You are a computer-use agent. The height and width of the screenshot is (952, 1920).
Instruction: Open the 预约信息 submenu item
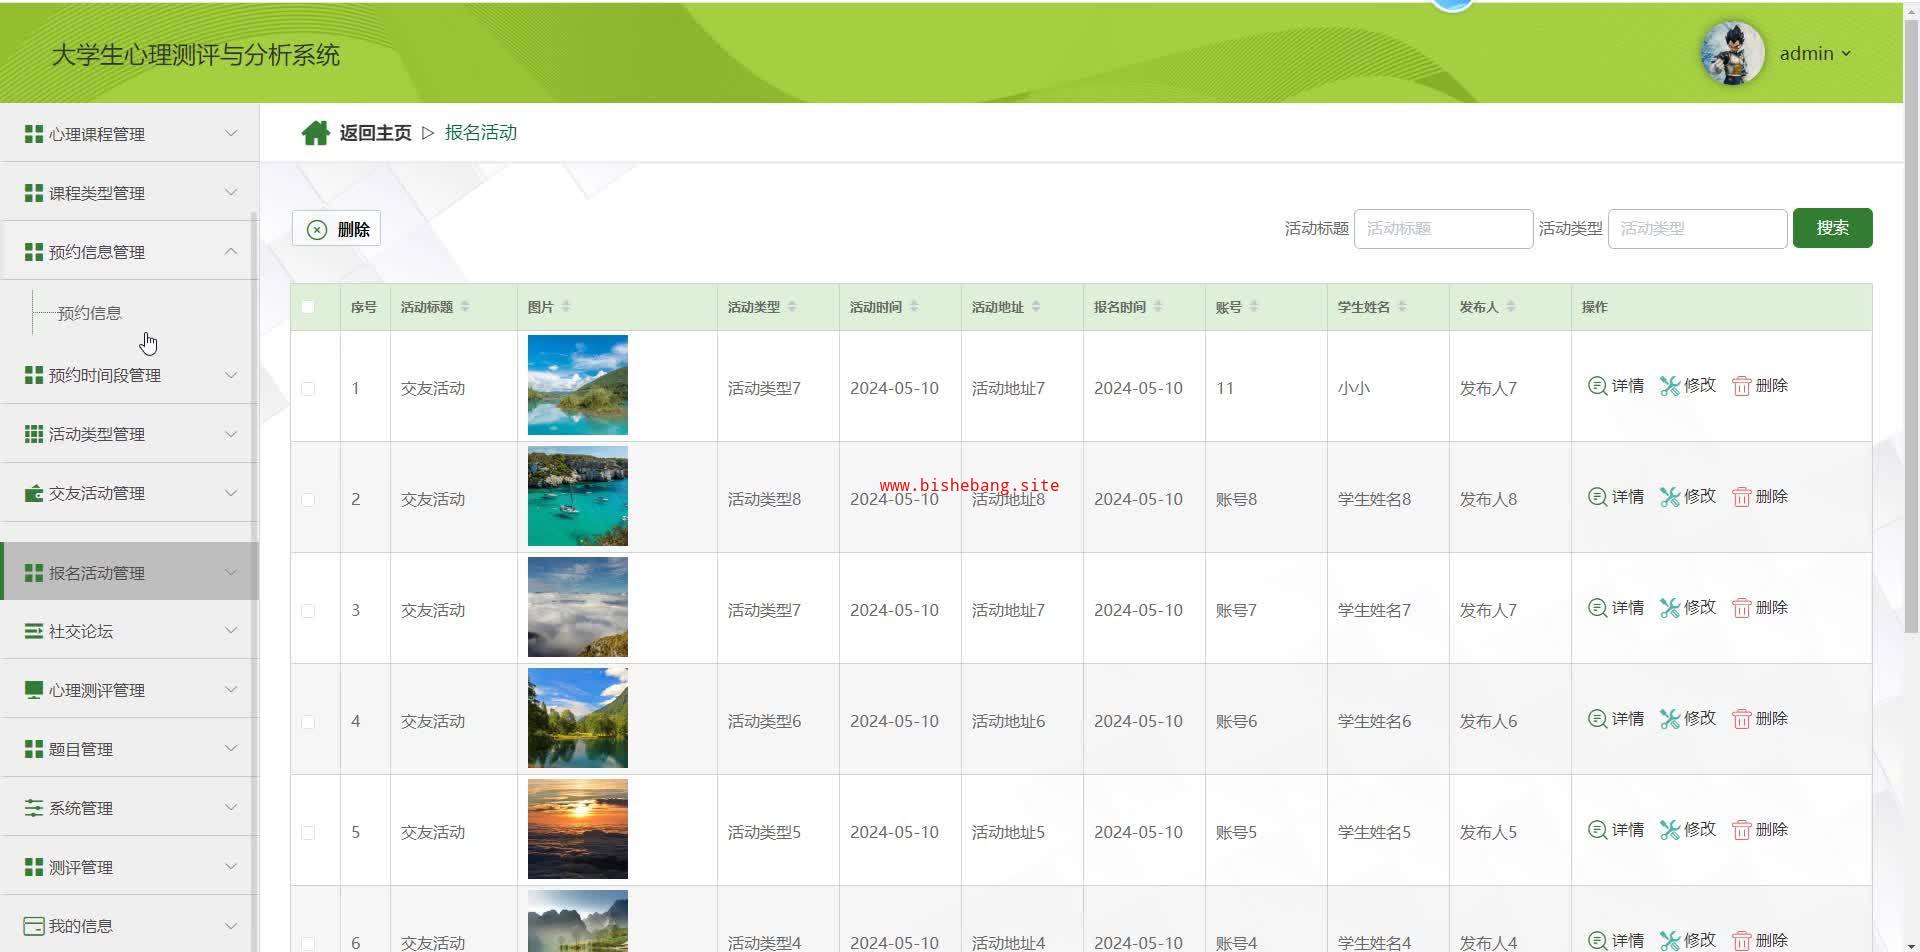(90, 313)
